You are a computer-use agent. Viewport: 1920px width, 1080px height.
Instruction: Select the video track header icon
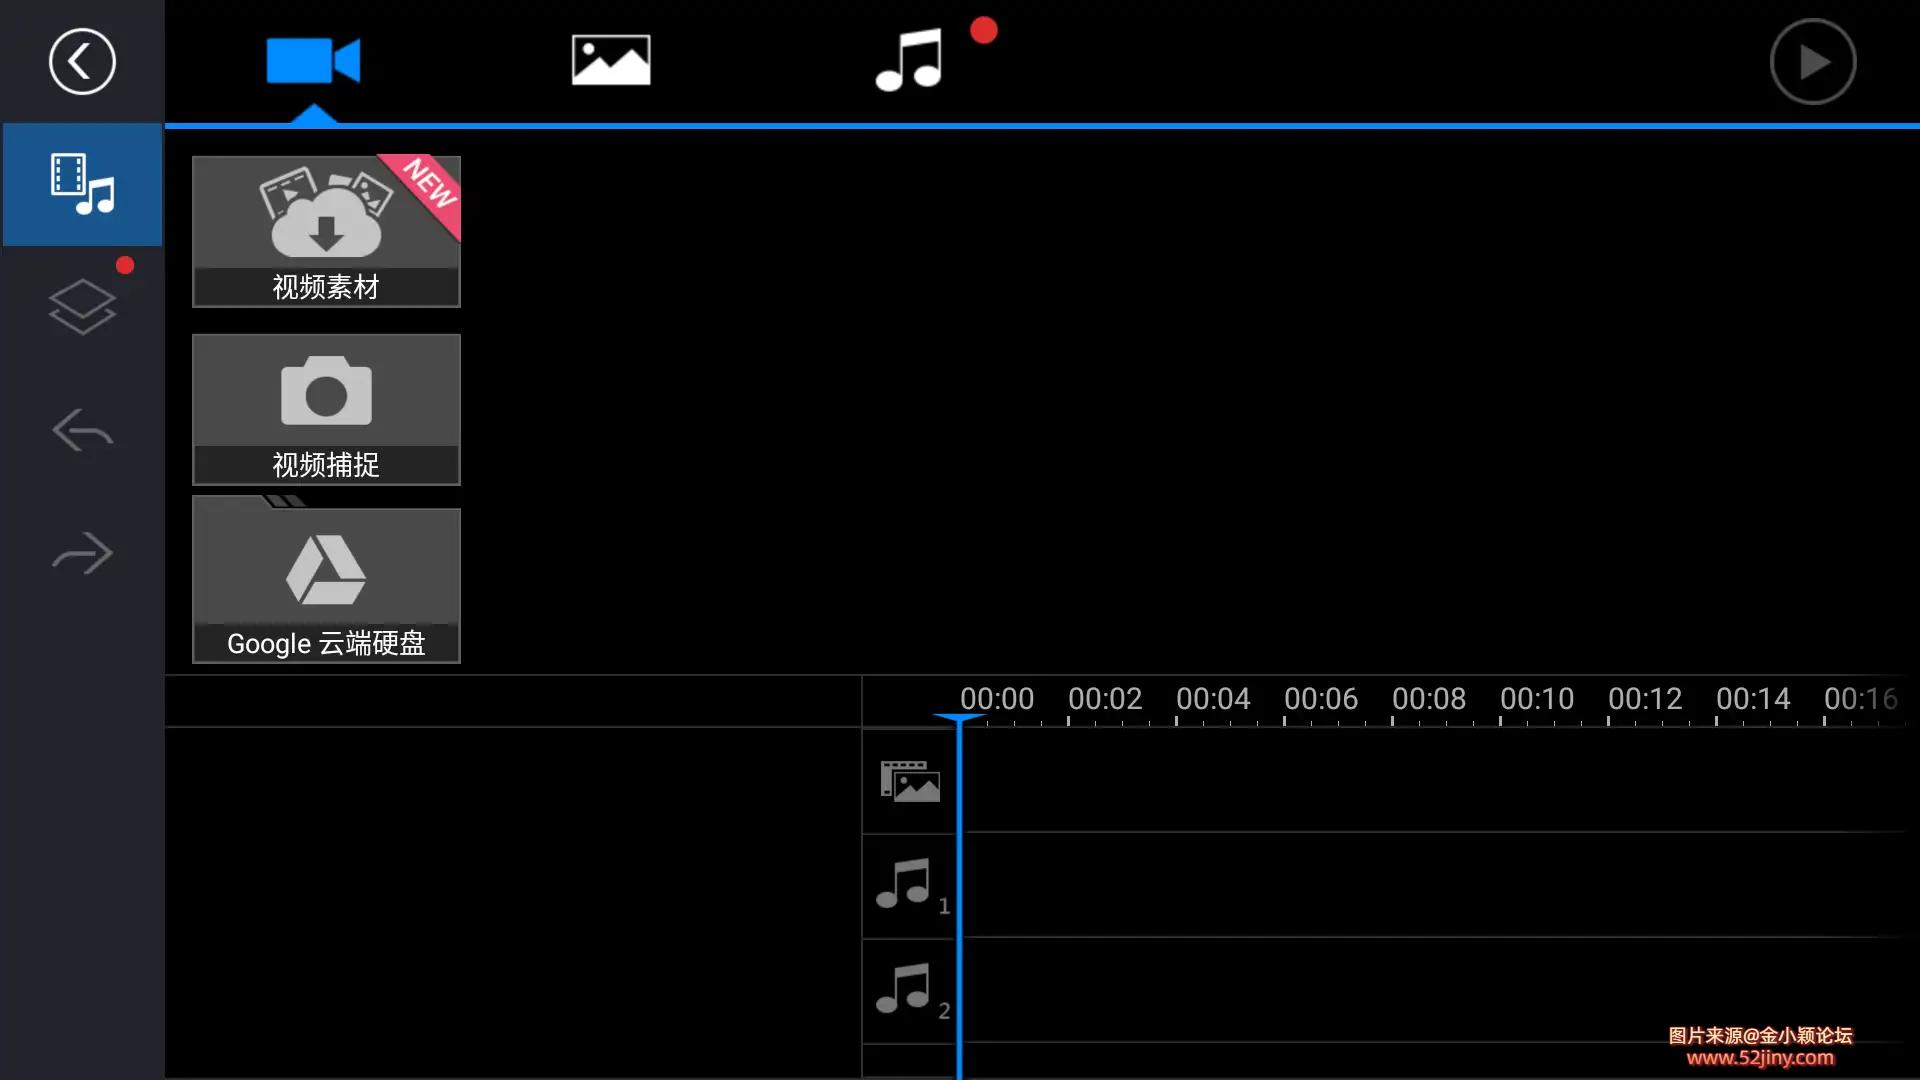click(x=908, y=781)
